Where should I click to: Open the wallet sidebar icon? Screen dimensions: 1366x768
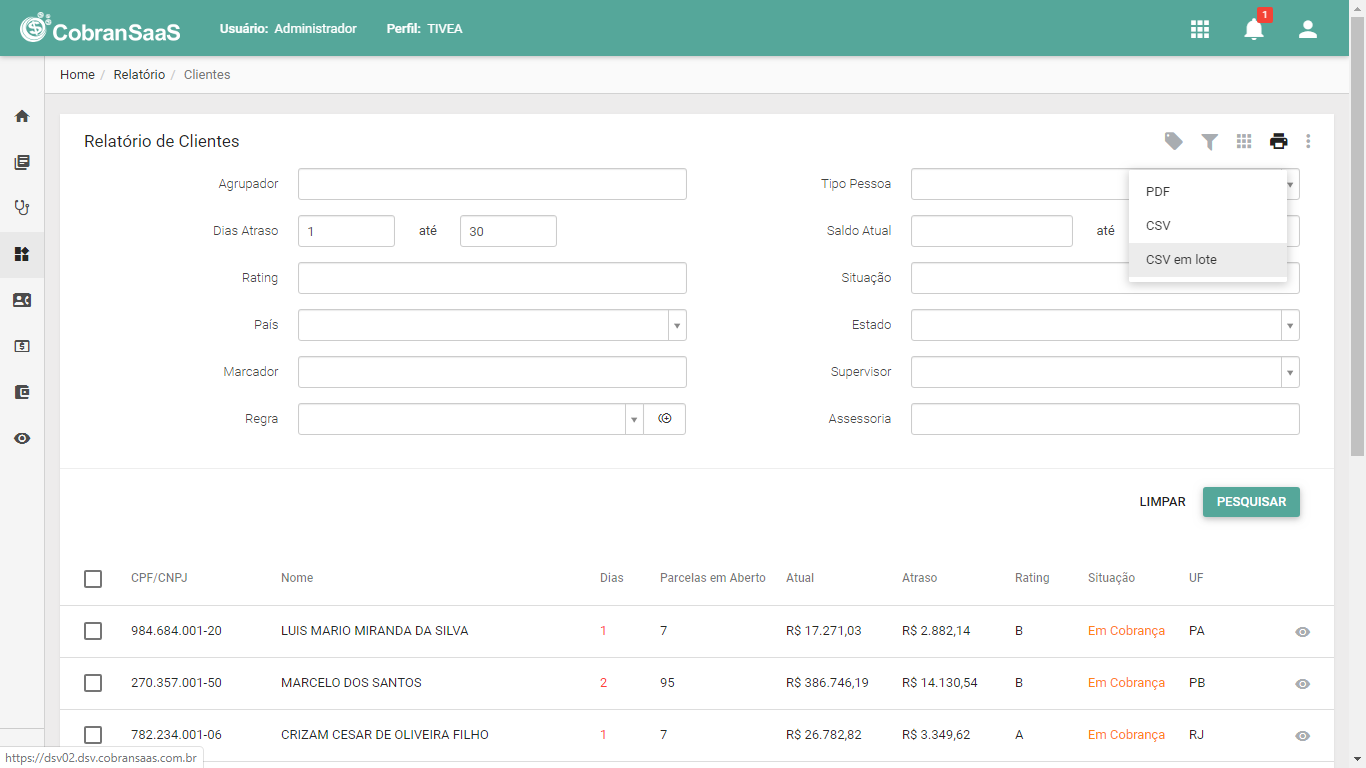(22, 392)
